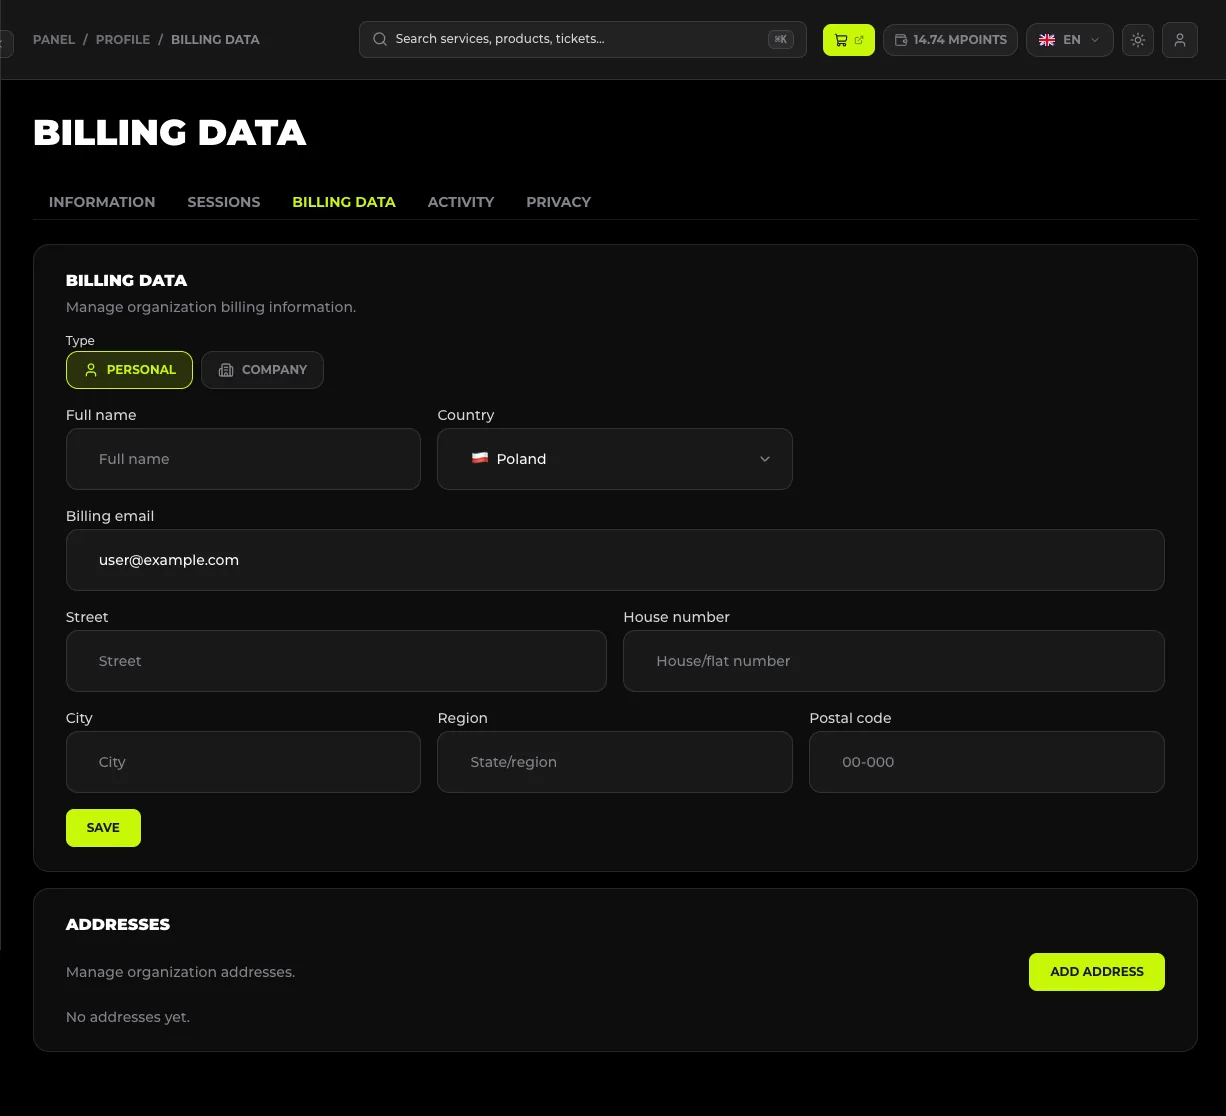Viewport: 1226px width, 1116px height.
Task: Click 'No addresses yet.' text
Action: click(x=127, y=1017)
